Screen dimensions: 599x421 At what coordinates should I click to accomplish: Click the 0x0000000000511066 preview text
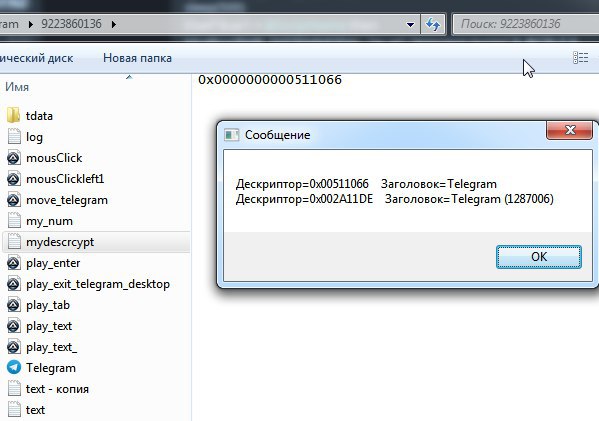pyautogui.click(x=270, y=80)
